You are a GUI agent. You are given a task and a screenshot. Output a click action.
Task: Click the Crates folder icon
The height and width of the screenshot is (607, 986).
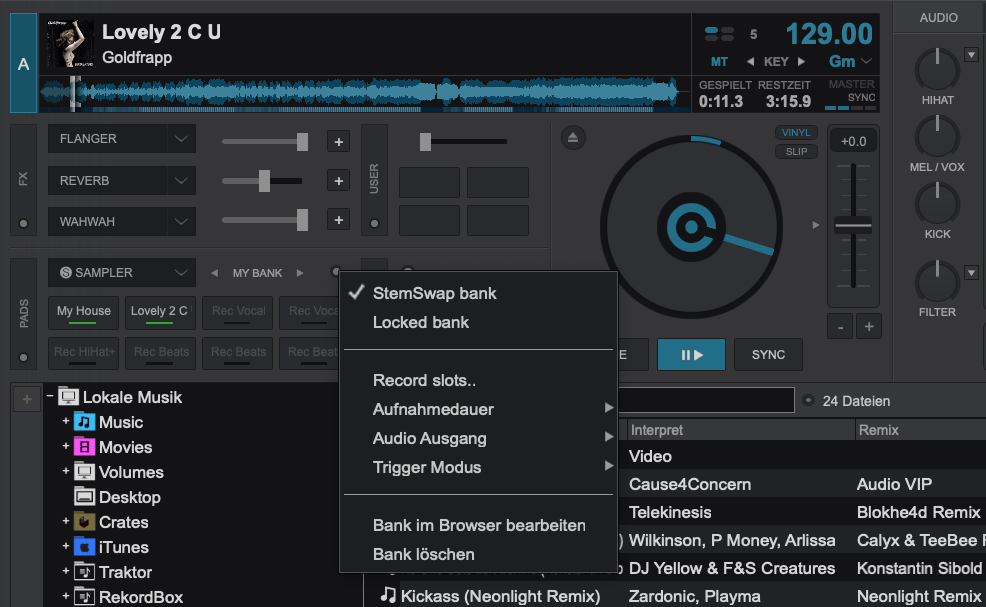85,522
